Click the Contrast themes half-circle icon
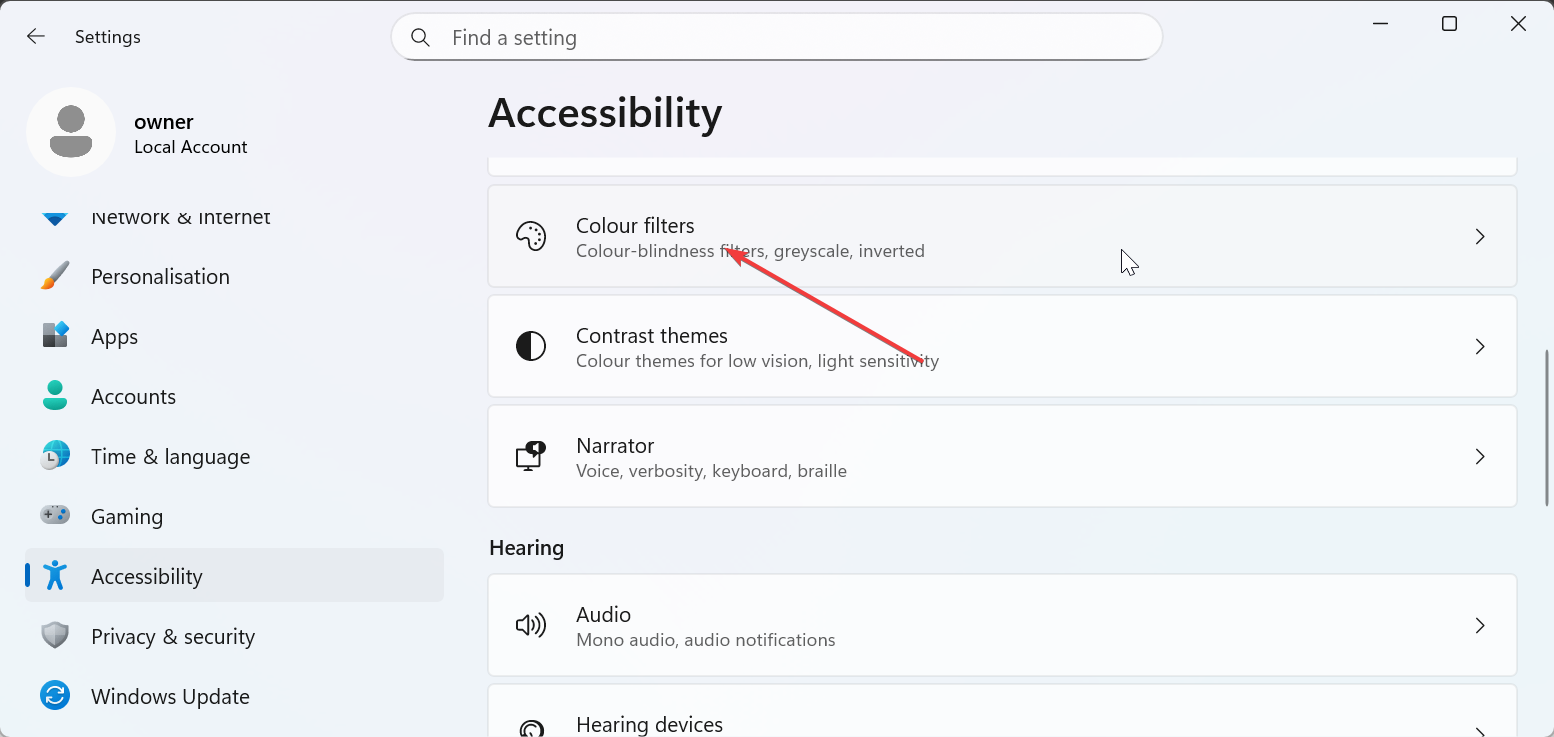Viewport: 1554px width, 737px height. [x=531, y=346]
